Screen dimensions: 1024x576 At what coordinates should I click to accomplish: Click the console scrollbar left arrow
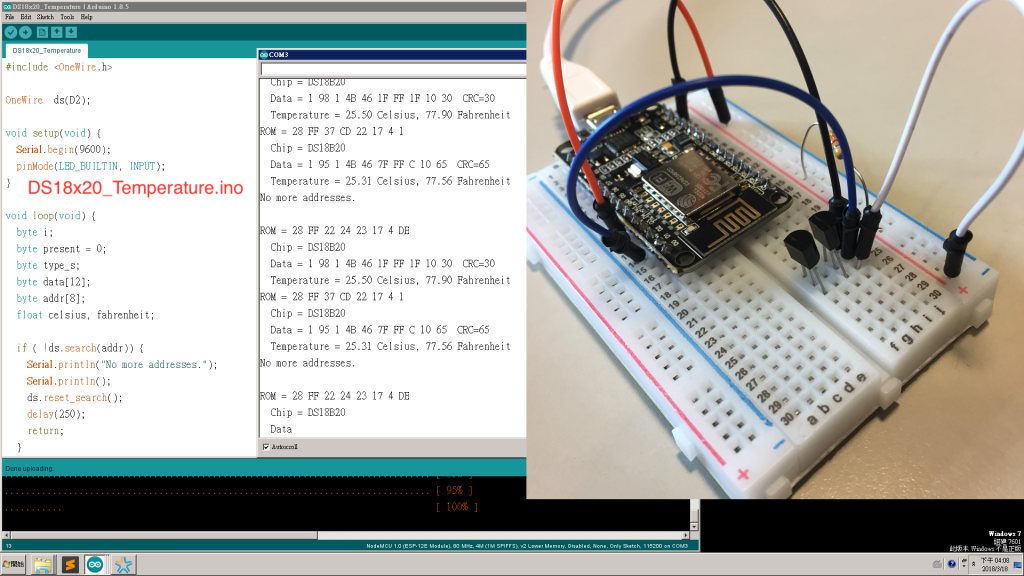click(7, 535)
